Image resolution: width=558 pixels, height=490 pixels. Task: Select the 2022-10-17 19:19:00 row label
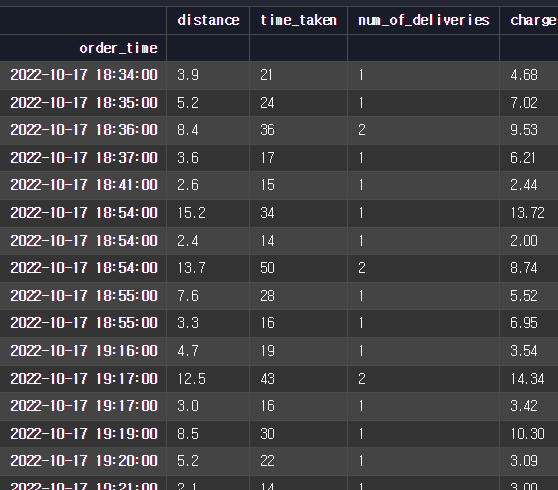click(x=83, y=434)
